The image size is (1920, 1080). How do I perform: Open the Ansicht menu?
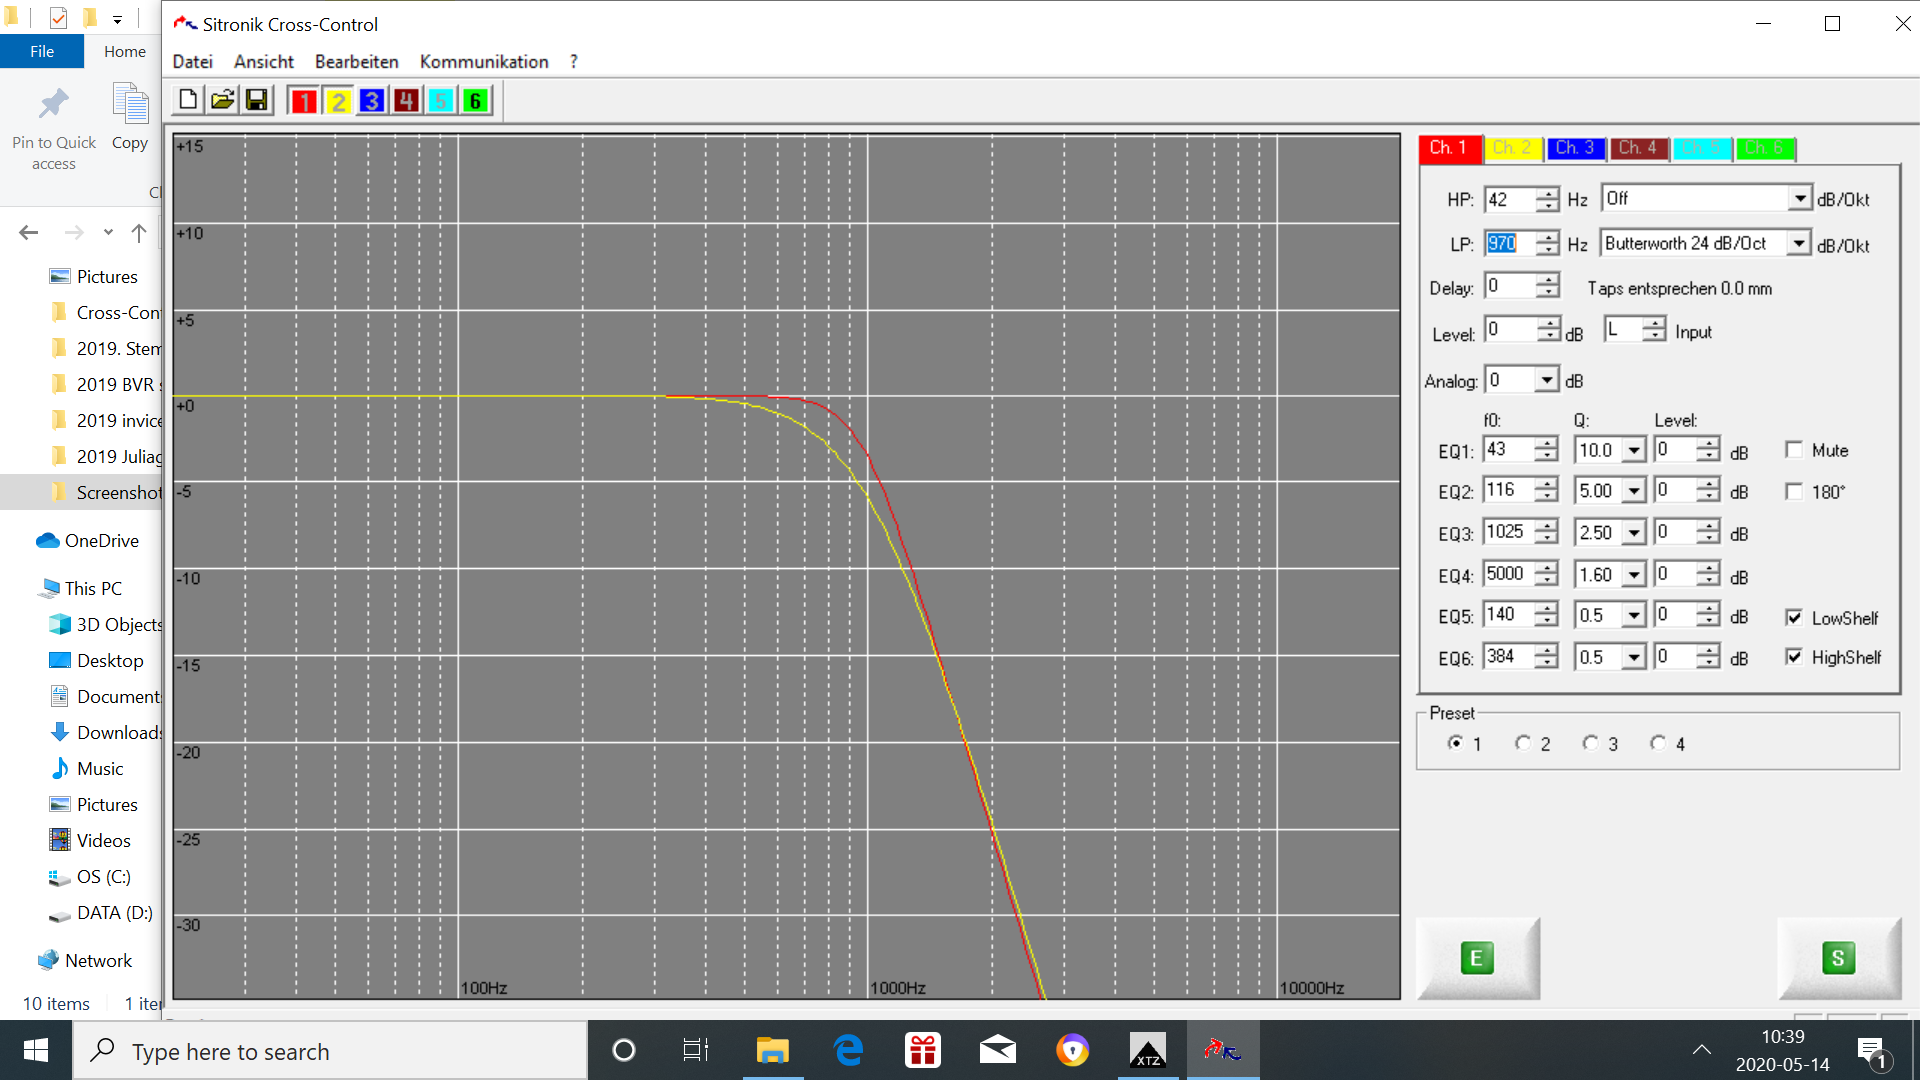coord(264,62)
